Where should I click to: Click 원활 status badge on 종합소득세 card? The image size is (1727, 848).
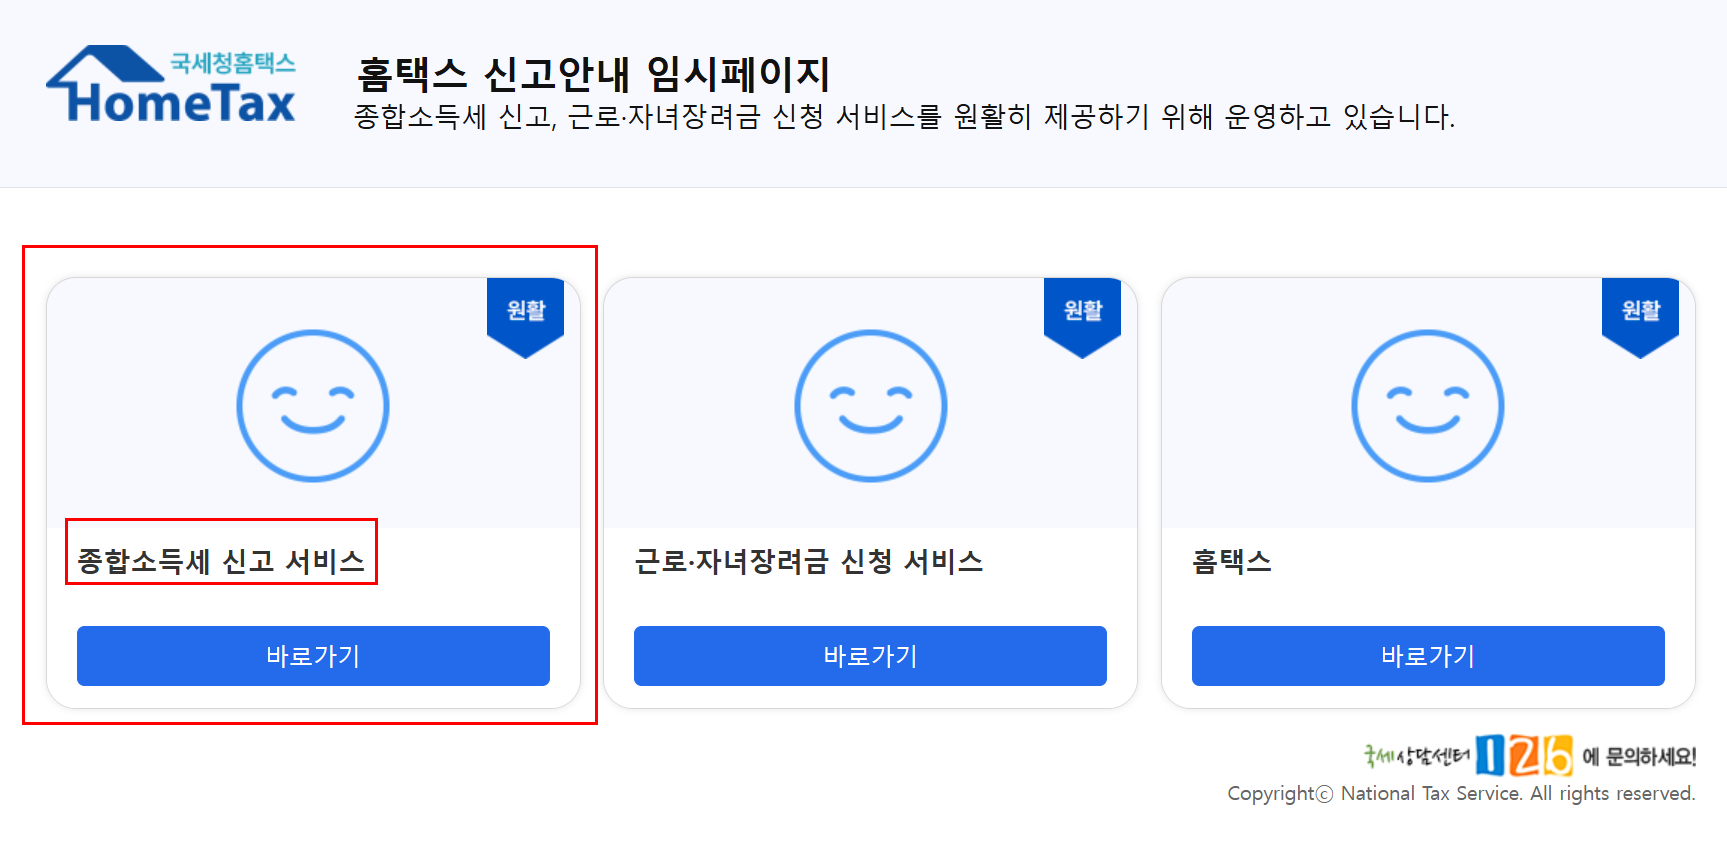(526, 317)
